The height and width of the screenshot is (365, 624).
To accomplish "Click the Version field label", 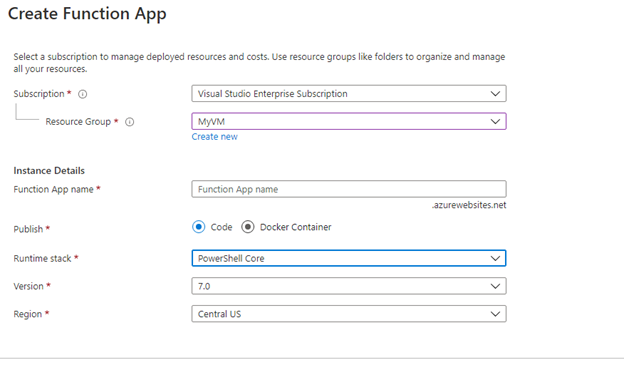I will [28, 287].
